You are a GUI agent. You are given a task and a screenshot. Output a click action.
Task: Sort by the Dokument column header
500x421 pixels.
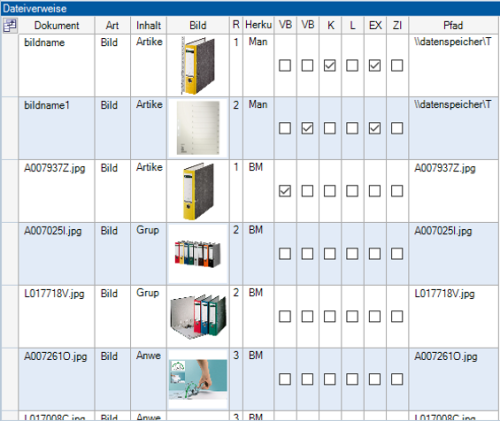(x=57, y=25)
